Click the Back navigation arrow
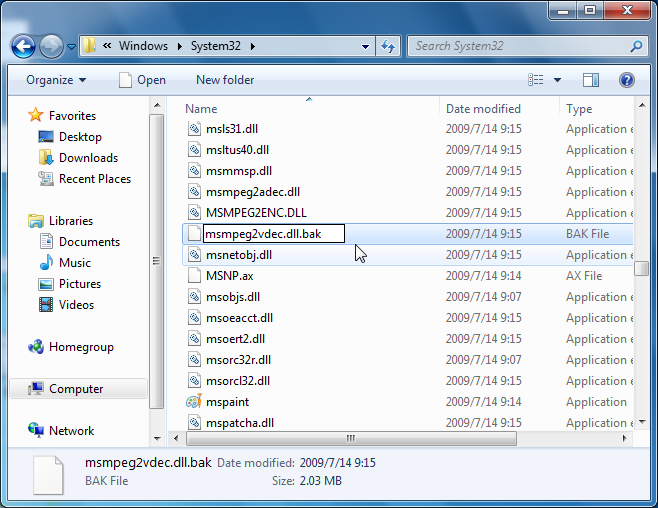The image size is (658, 508). pos(23,46)
